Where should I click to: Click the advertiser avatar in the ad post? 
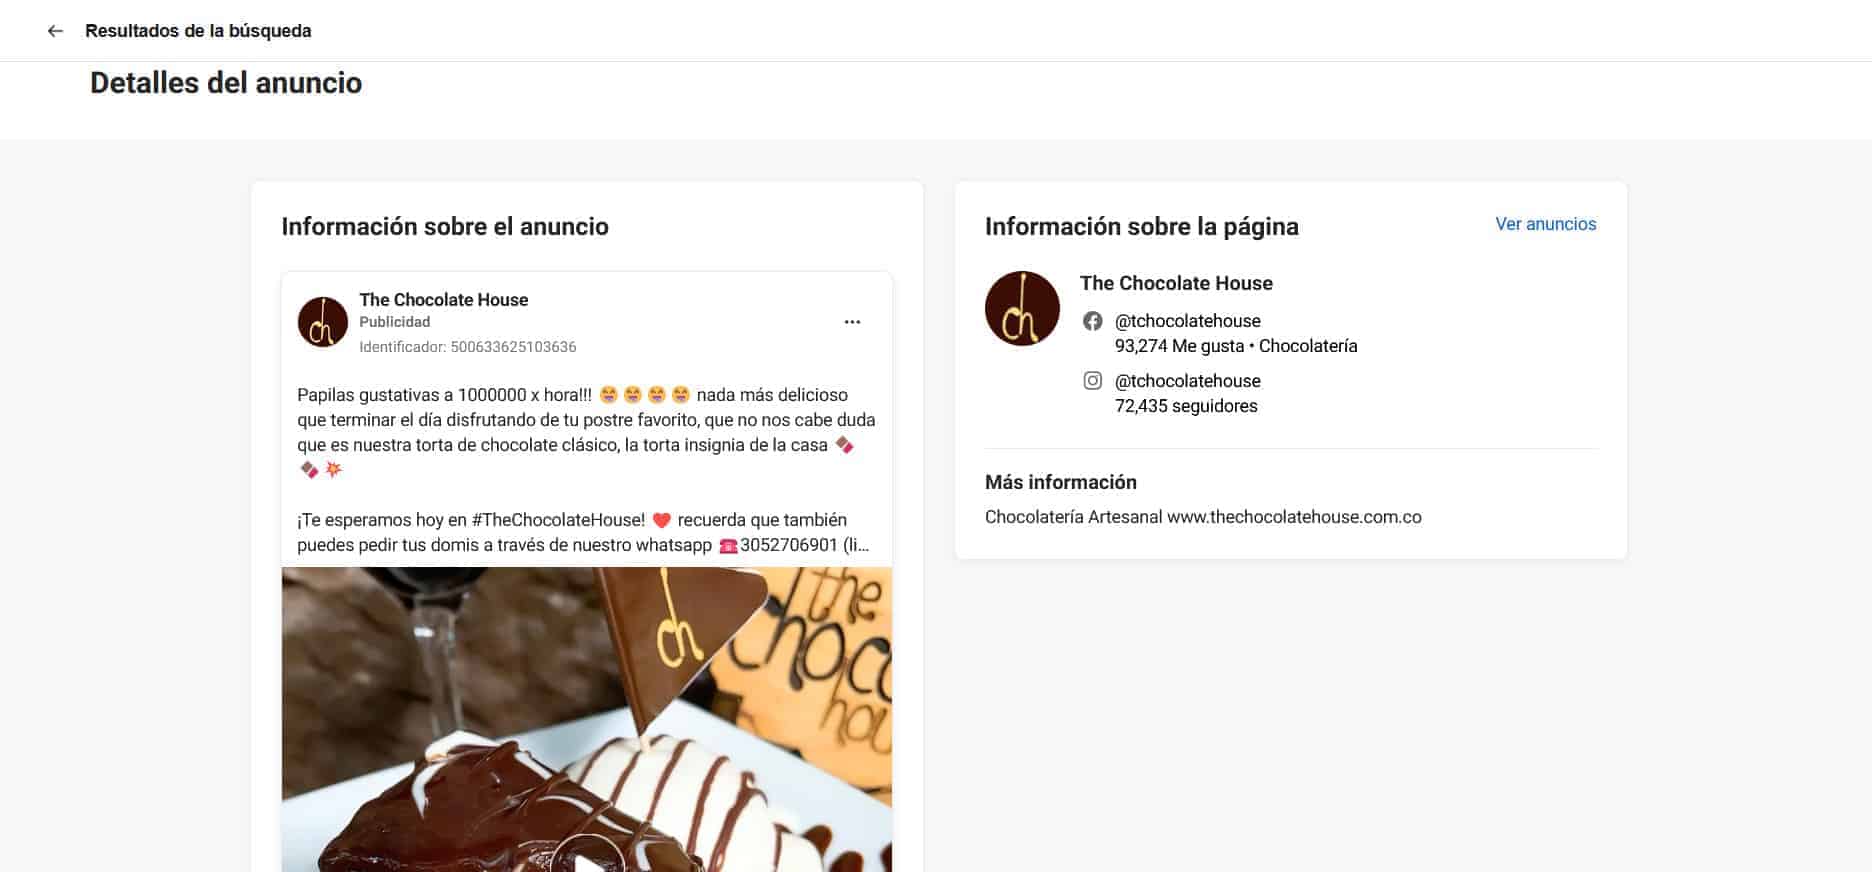(x=323, y=322)
